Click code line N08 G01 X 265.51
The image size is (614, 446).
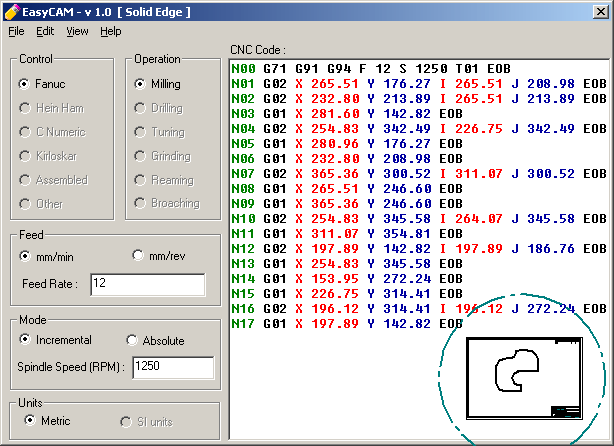coord(347,189)
